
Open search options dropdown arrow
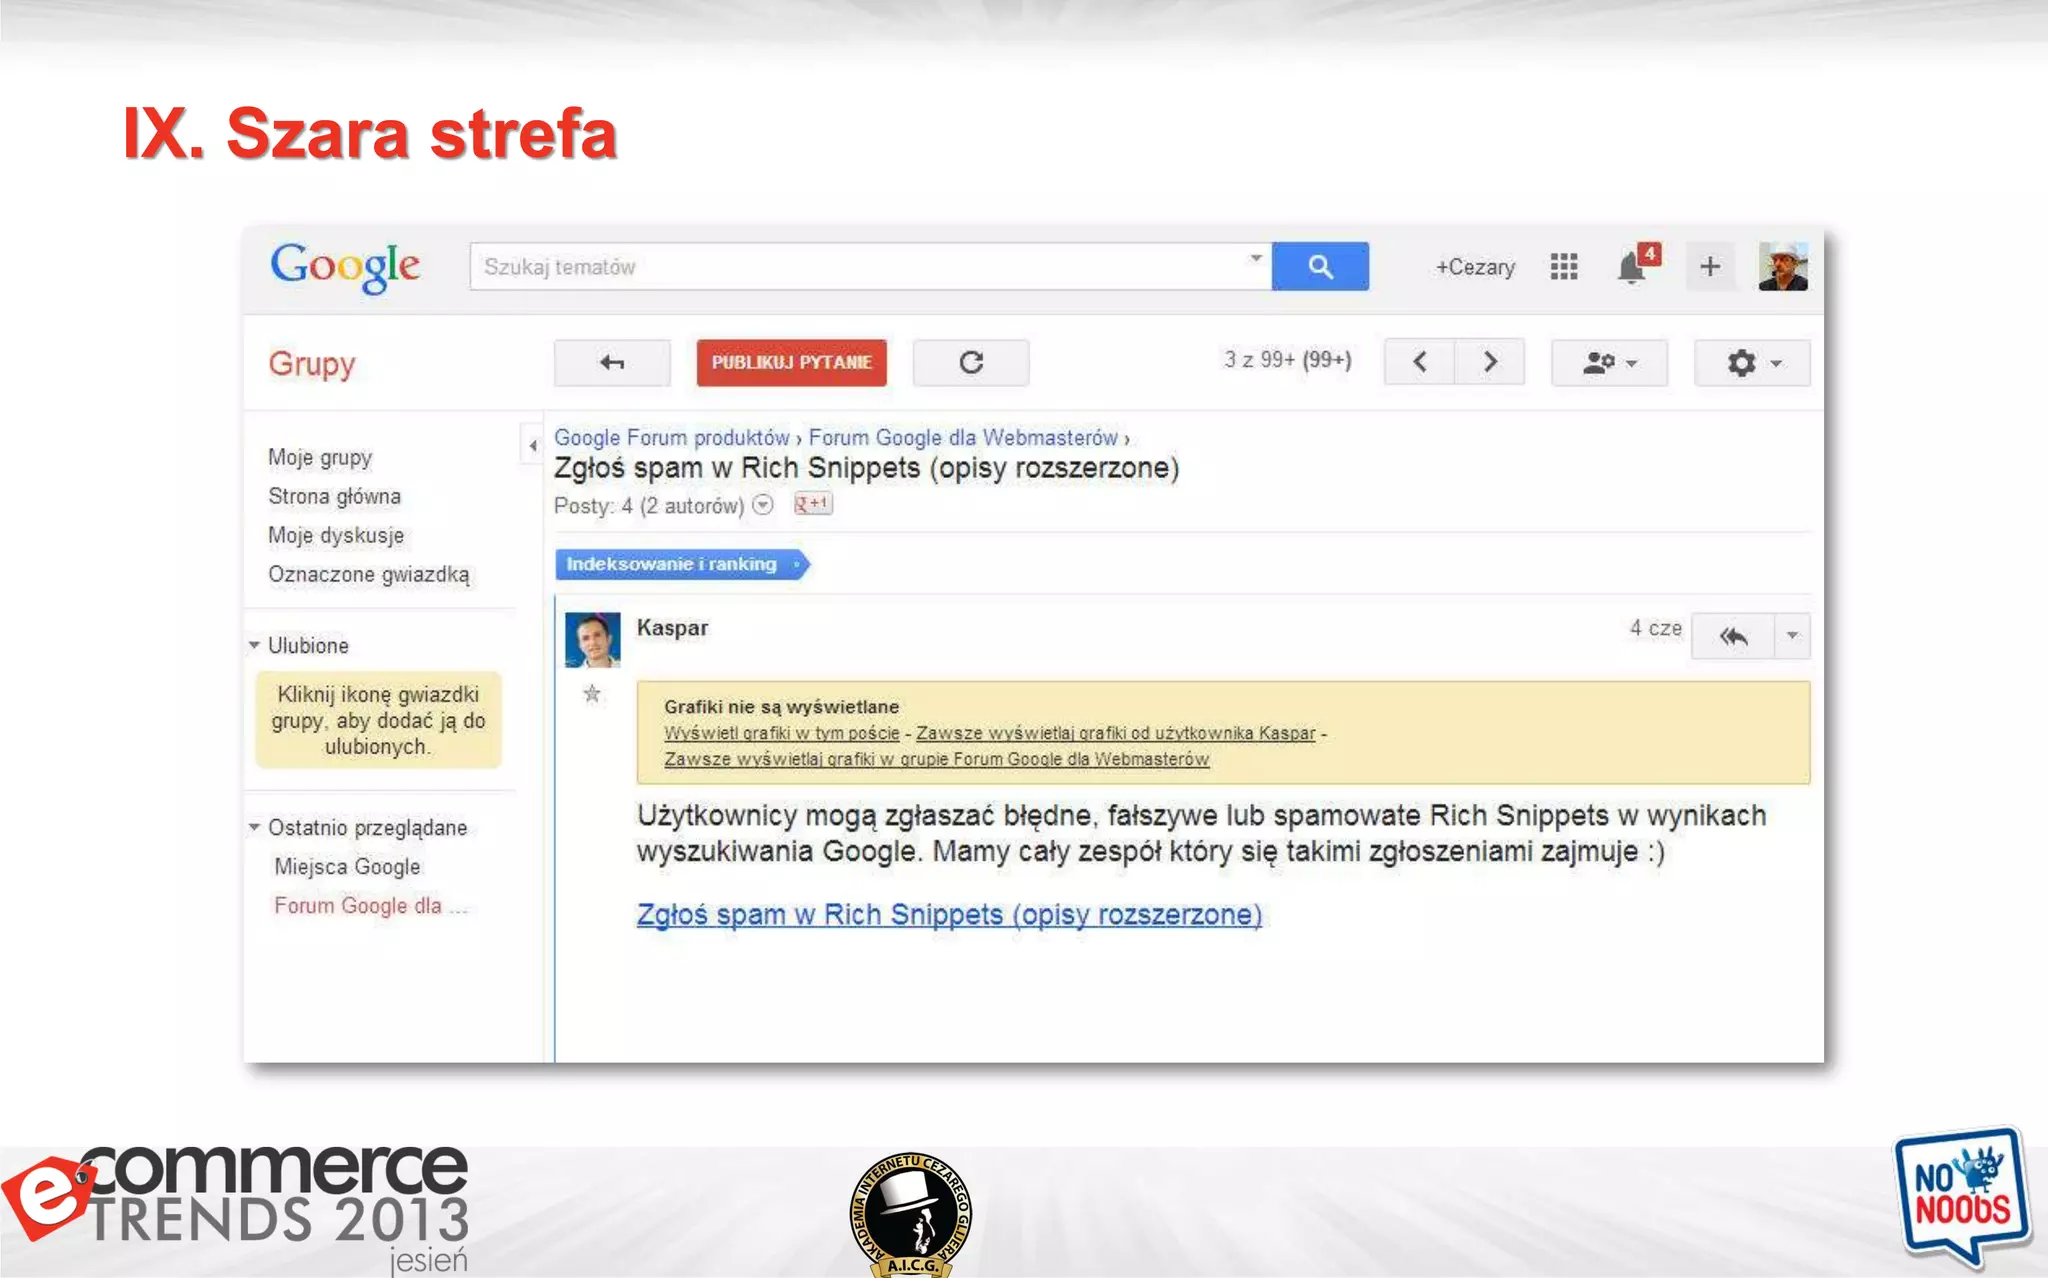pos(1255,259)
